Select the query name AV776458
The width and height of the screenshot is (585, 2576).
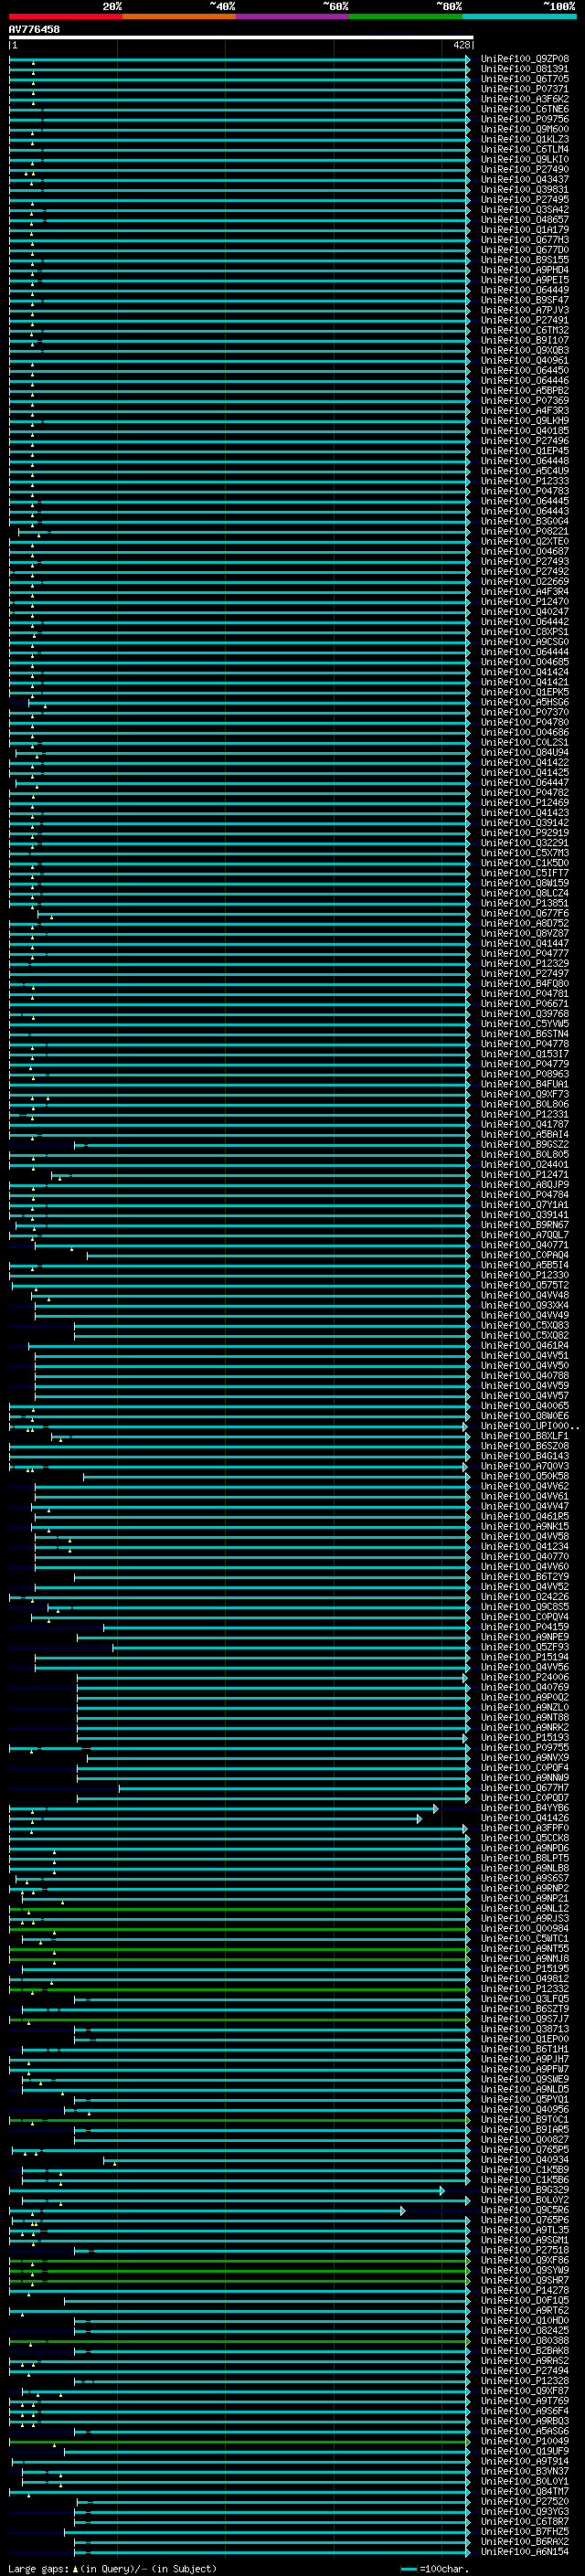(x=34, y=29)
